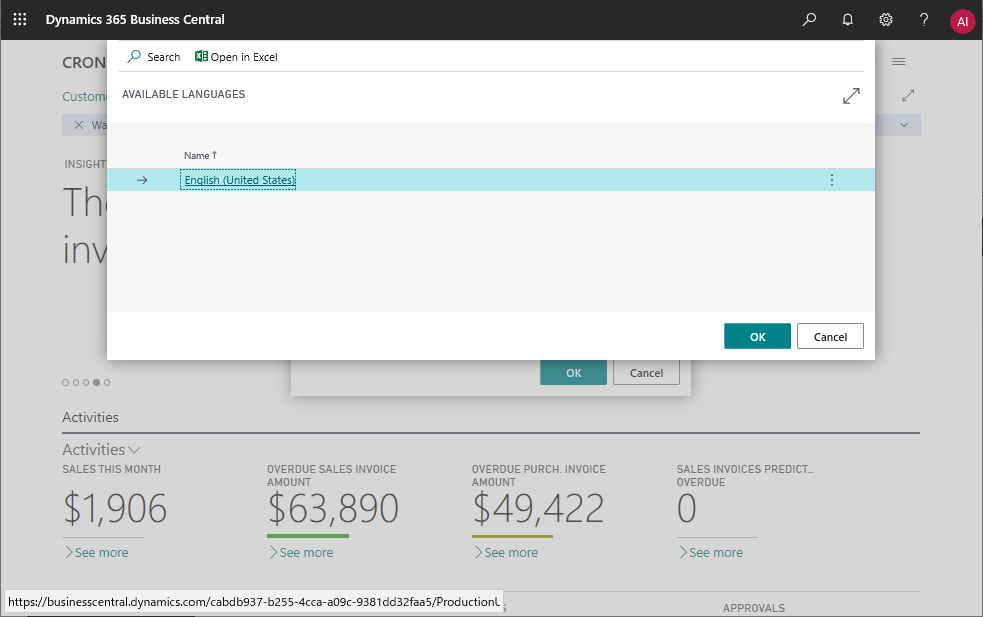Select the second insight carousel dot
This screenshot has height=617, width=983.
pos(76,382)
